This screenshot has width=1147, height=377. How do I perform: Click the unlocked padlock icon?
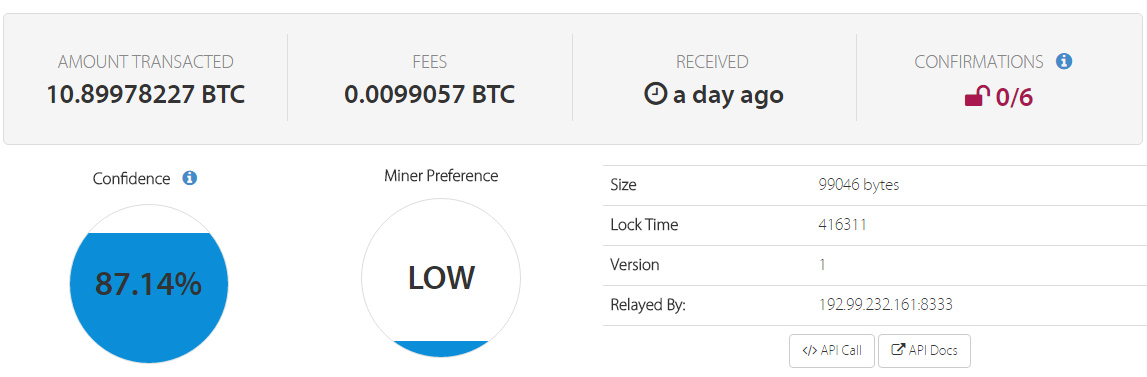pyautogui.click(x=977, y=96)
